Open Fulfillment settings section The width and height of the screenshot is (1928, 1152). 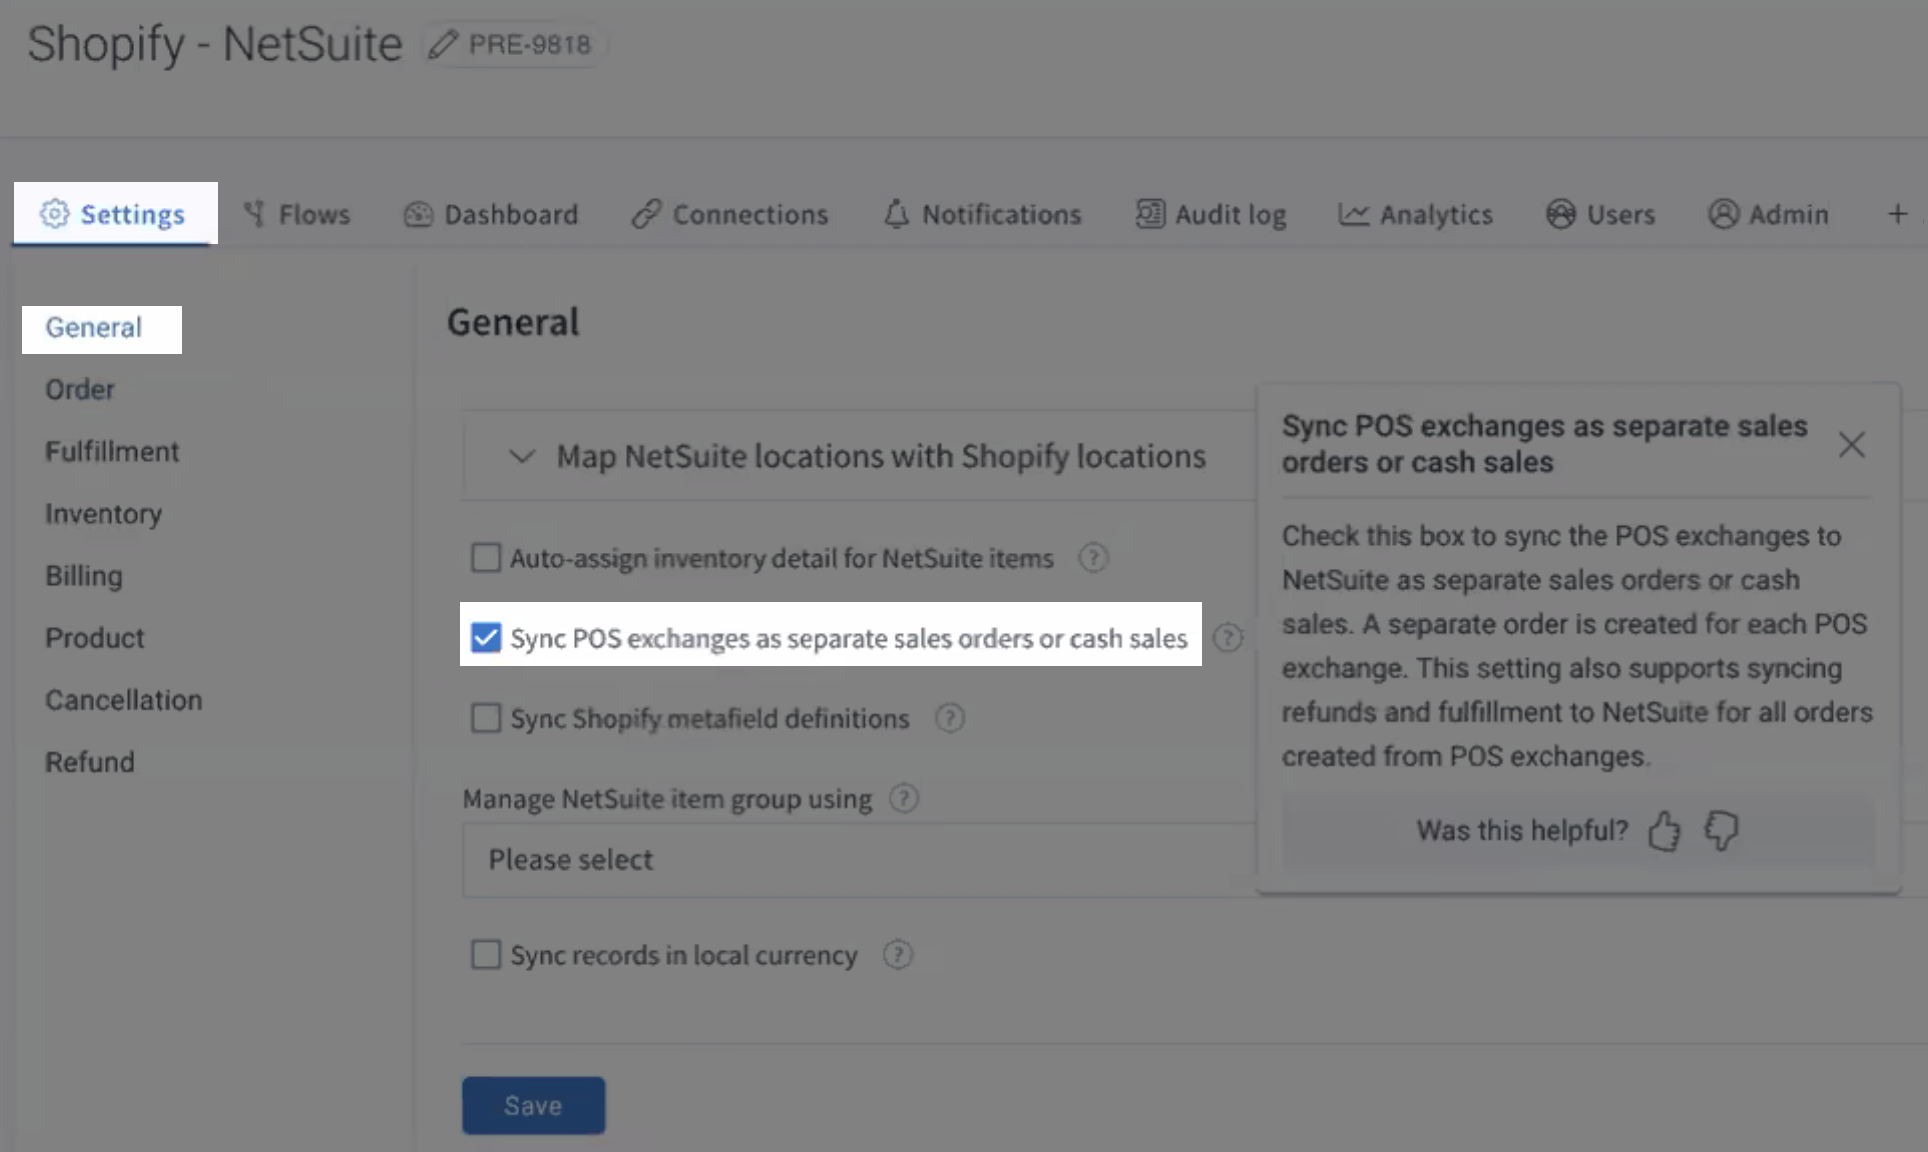(x=112, y=452)
